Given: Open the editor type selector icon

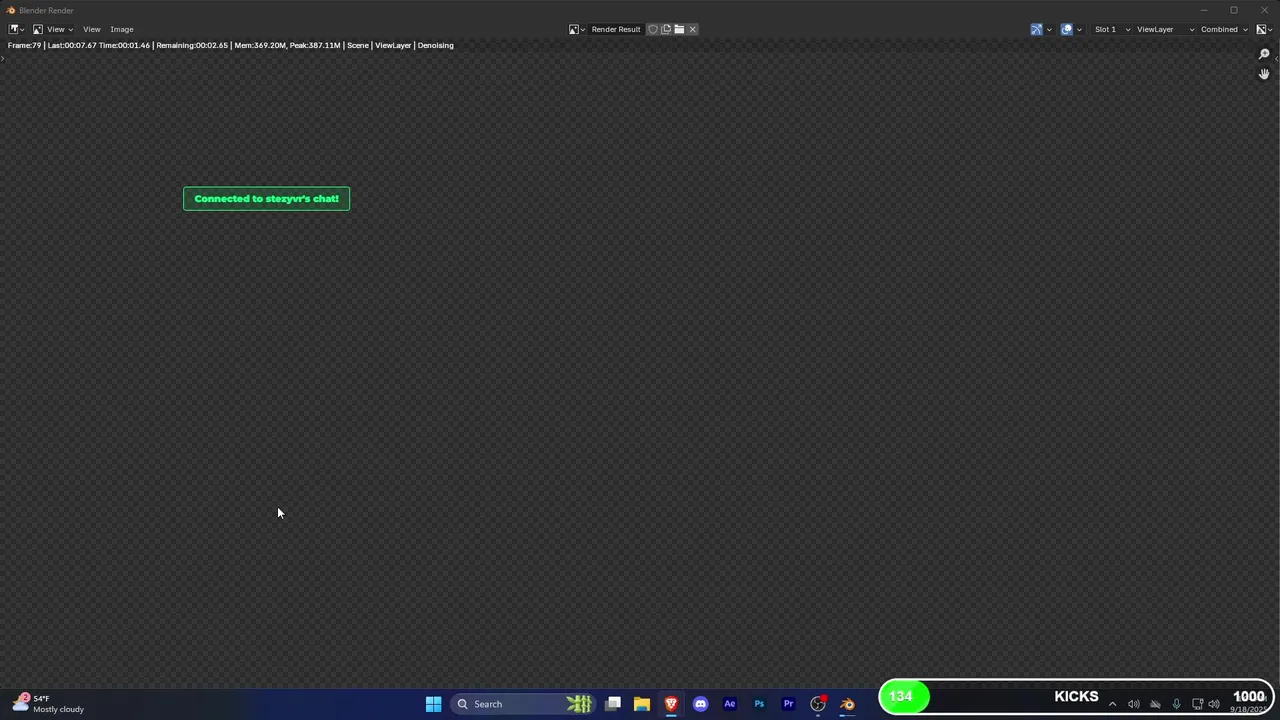Looking at the screenshot, I should [x=16, y=29].
